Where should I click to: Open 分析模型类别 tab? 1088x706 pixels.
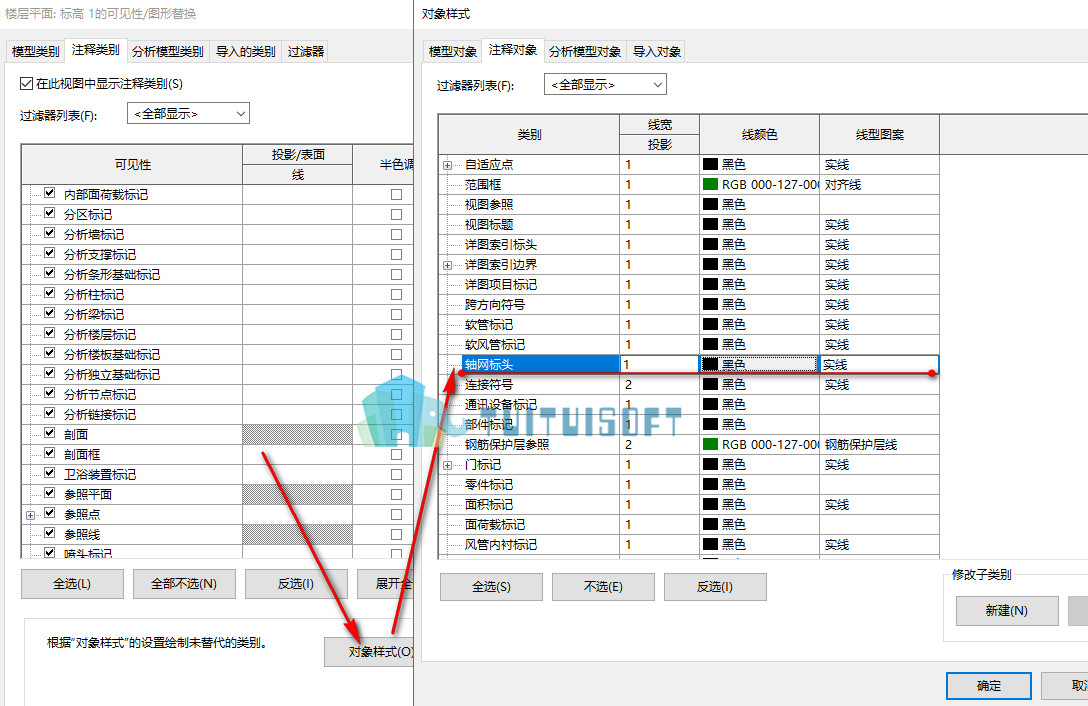[x=167, y=51]
